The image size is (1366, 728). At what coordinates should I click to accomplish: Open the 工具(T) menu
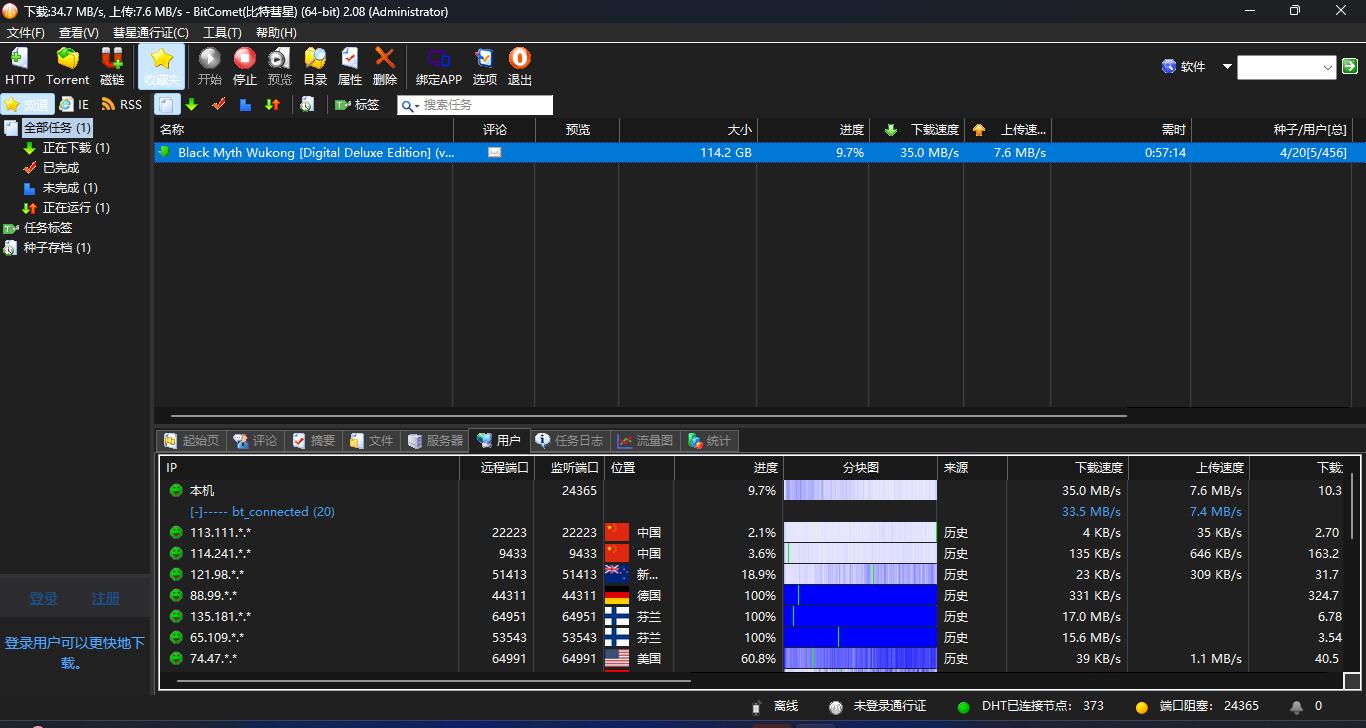(x=222, y=33)
